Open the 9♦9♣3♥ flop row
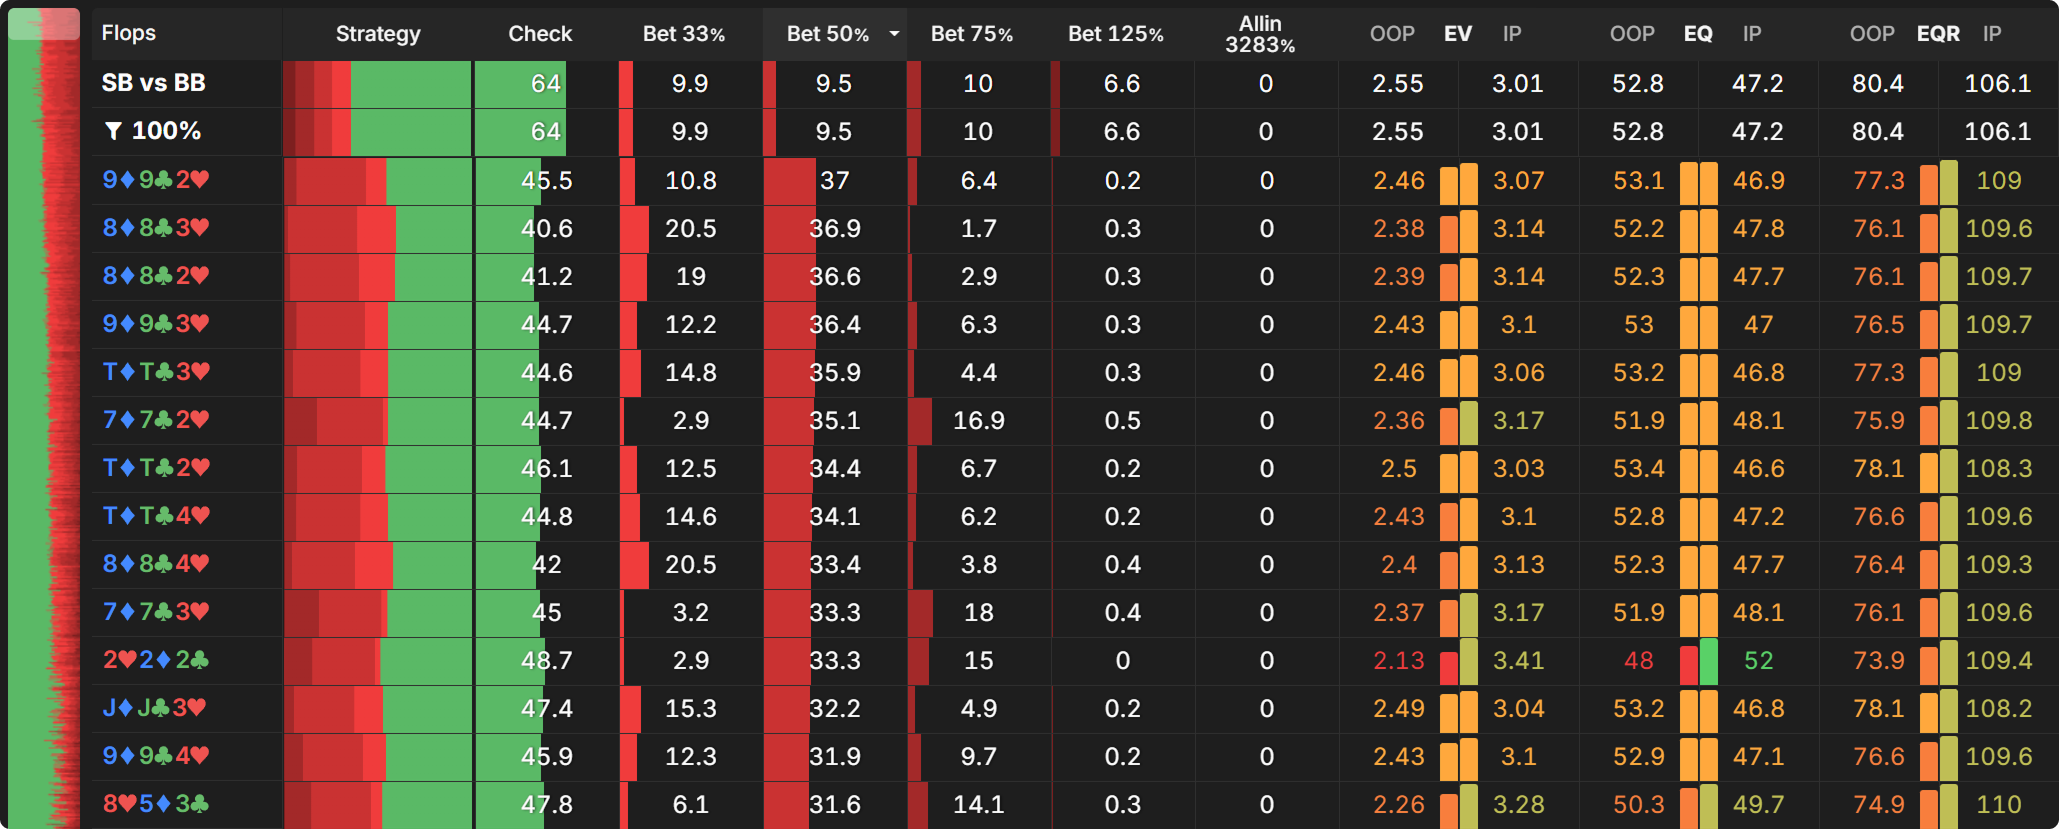 pyautogui.click(x=156, y=324)
